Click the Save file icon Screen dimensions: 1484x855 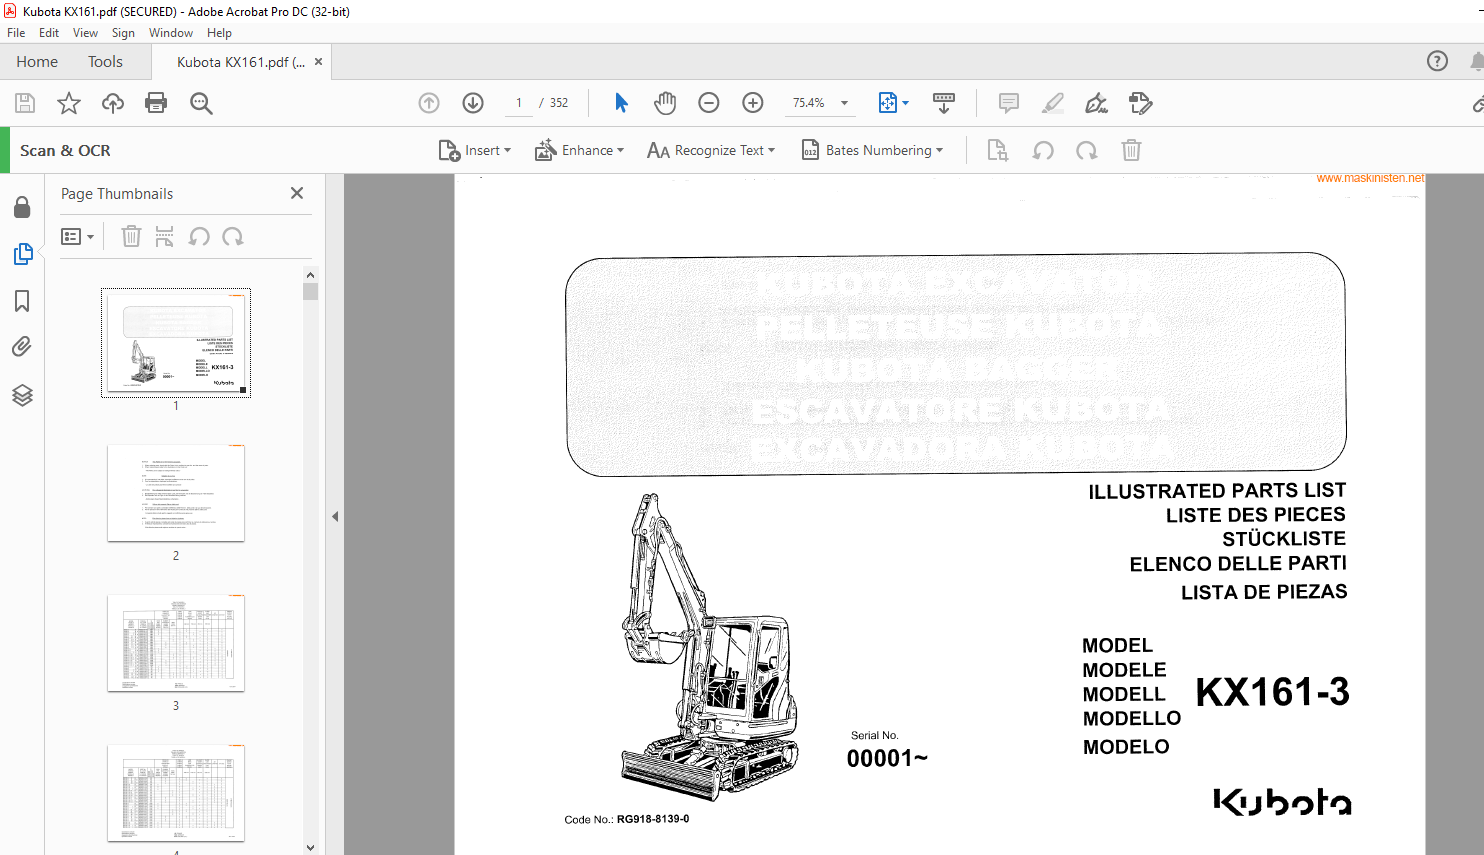(25, 103)
